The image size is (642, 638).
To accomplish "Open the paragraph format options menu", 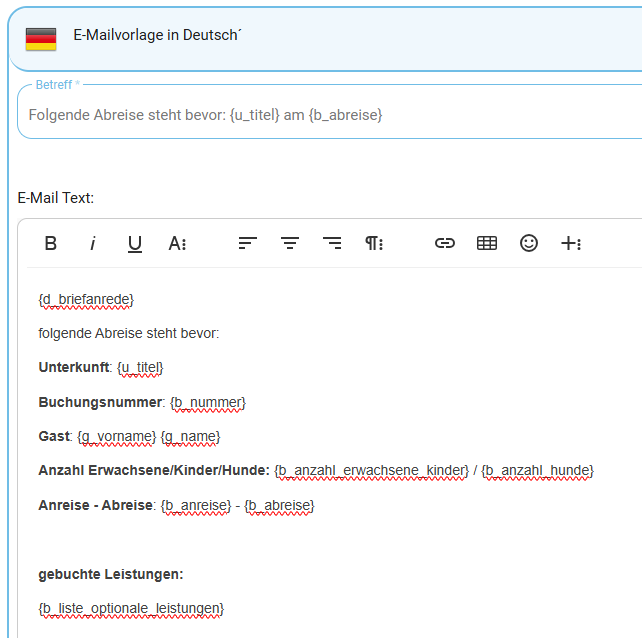I will click(374, 243).
